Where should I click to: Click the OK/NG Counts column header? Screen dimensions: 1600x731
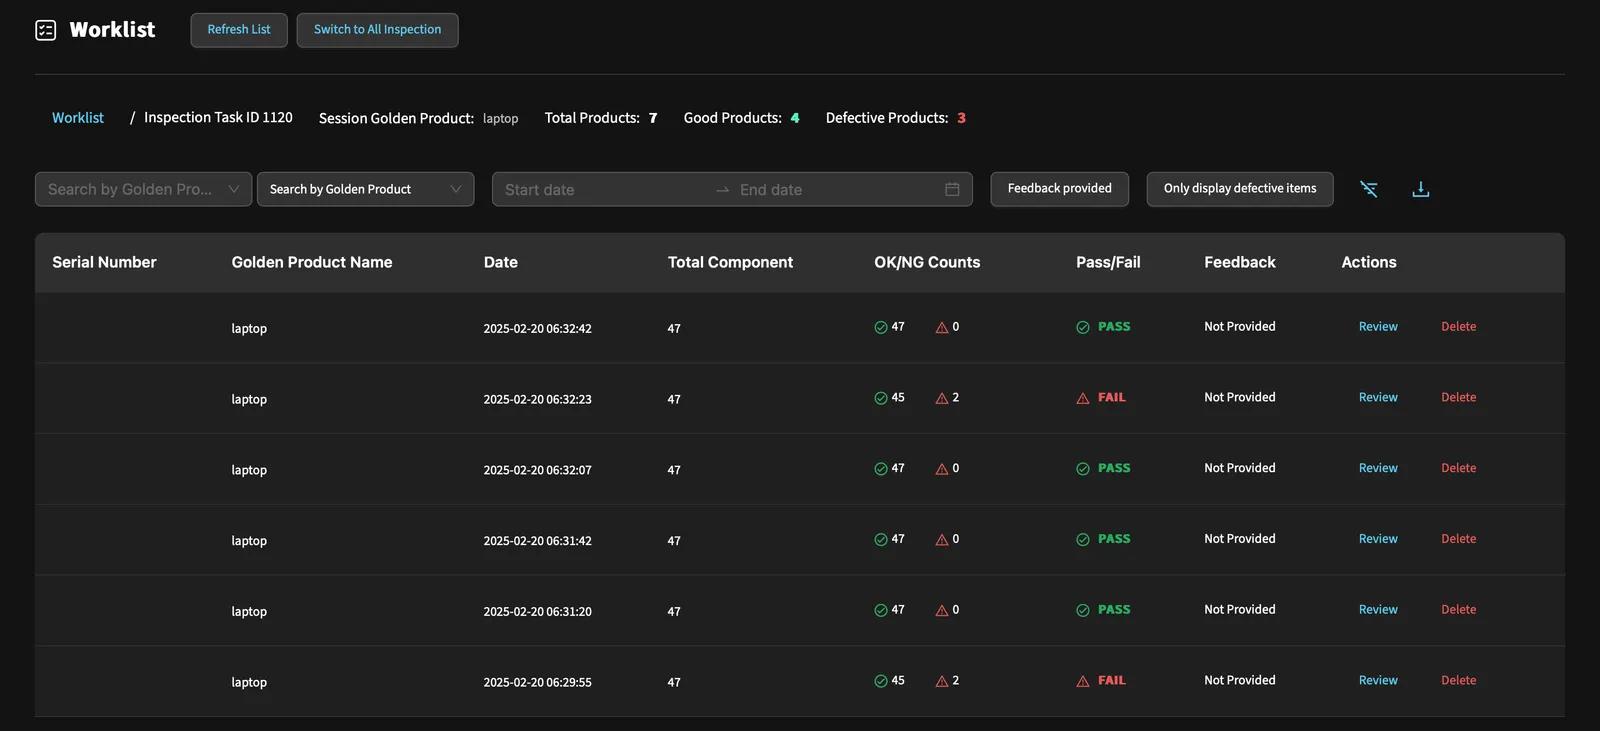pyautogui.click(x=927, y=262)
